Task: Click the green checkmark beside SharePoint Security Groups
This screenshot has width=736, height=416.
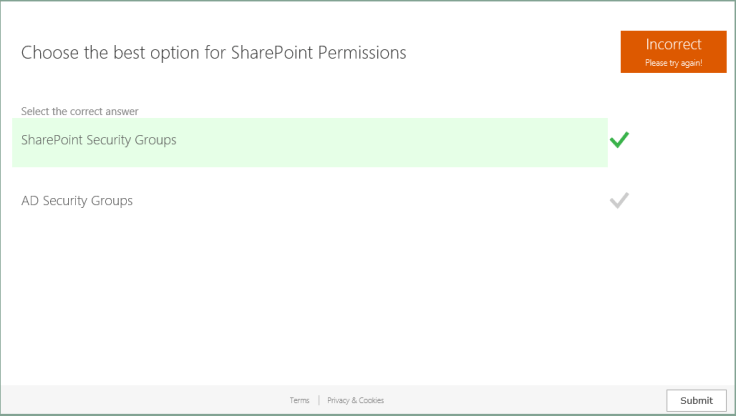Action: pos(619,140)
